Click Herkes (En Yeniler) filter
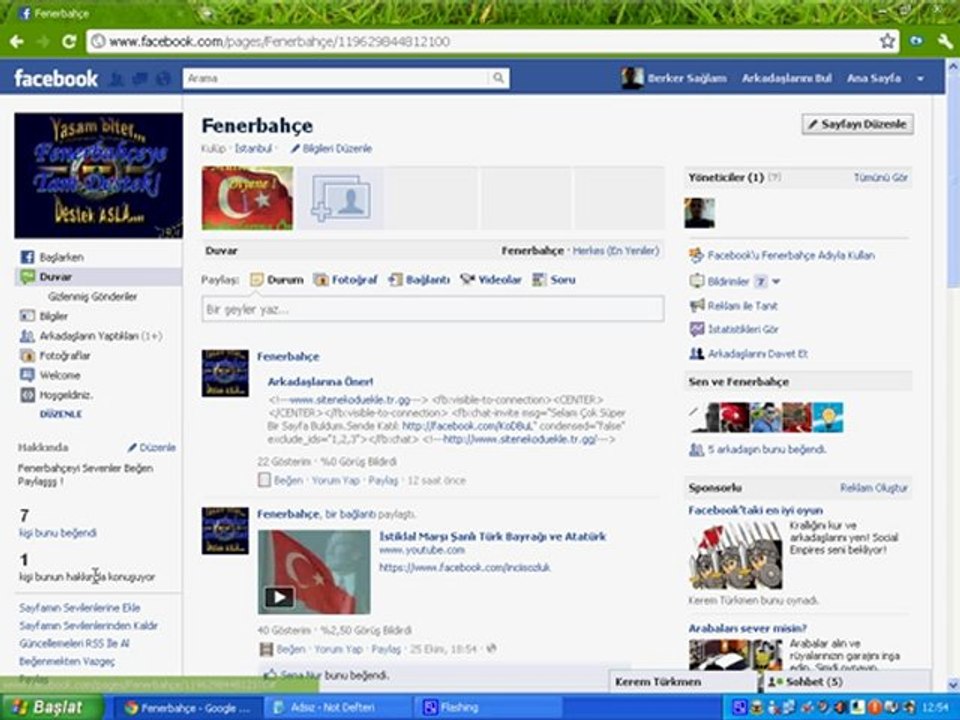This screenshot has height=720, width=960. click(x=616, y=250)
